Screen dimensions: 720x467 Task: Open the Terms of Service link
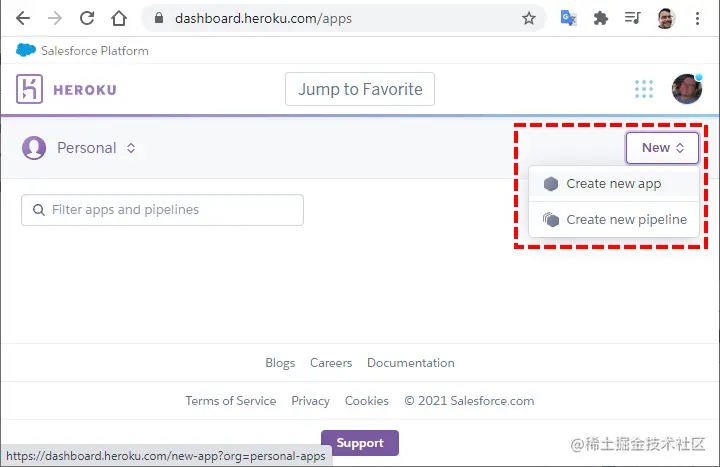231,401
